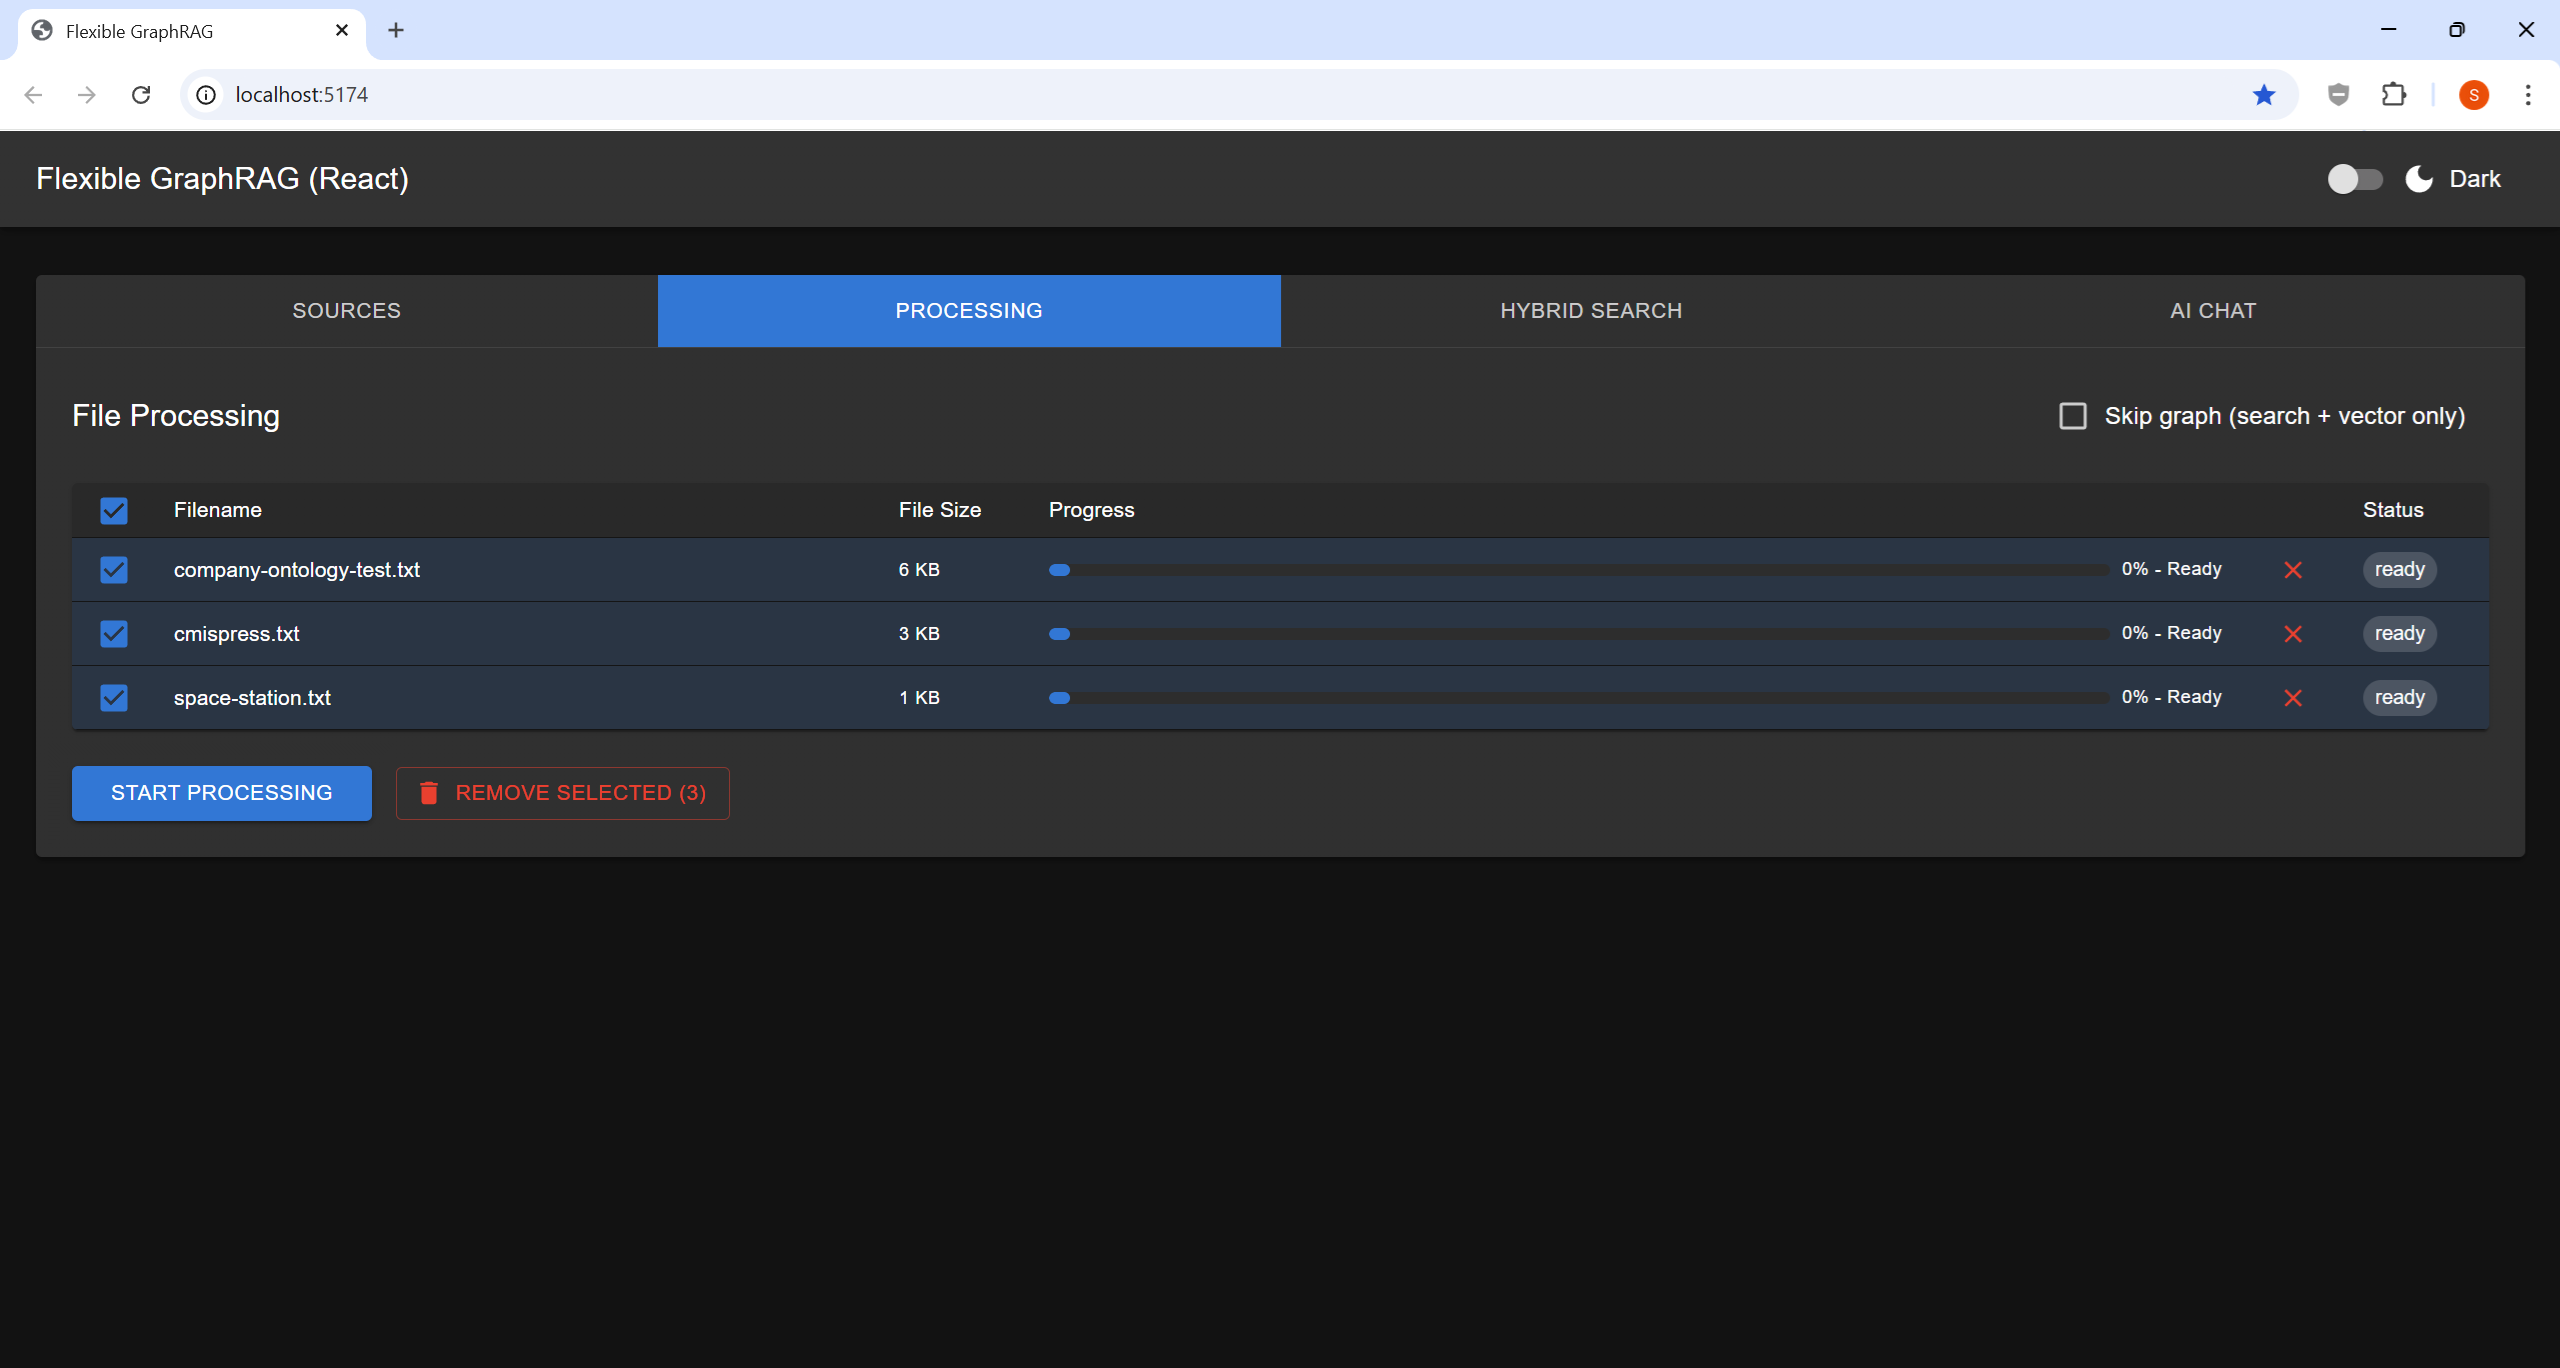Screen dimensions: 2560x1368
Task: Click the red X beside space-station.txt
Action: click(2293, 698)
